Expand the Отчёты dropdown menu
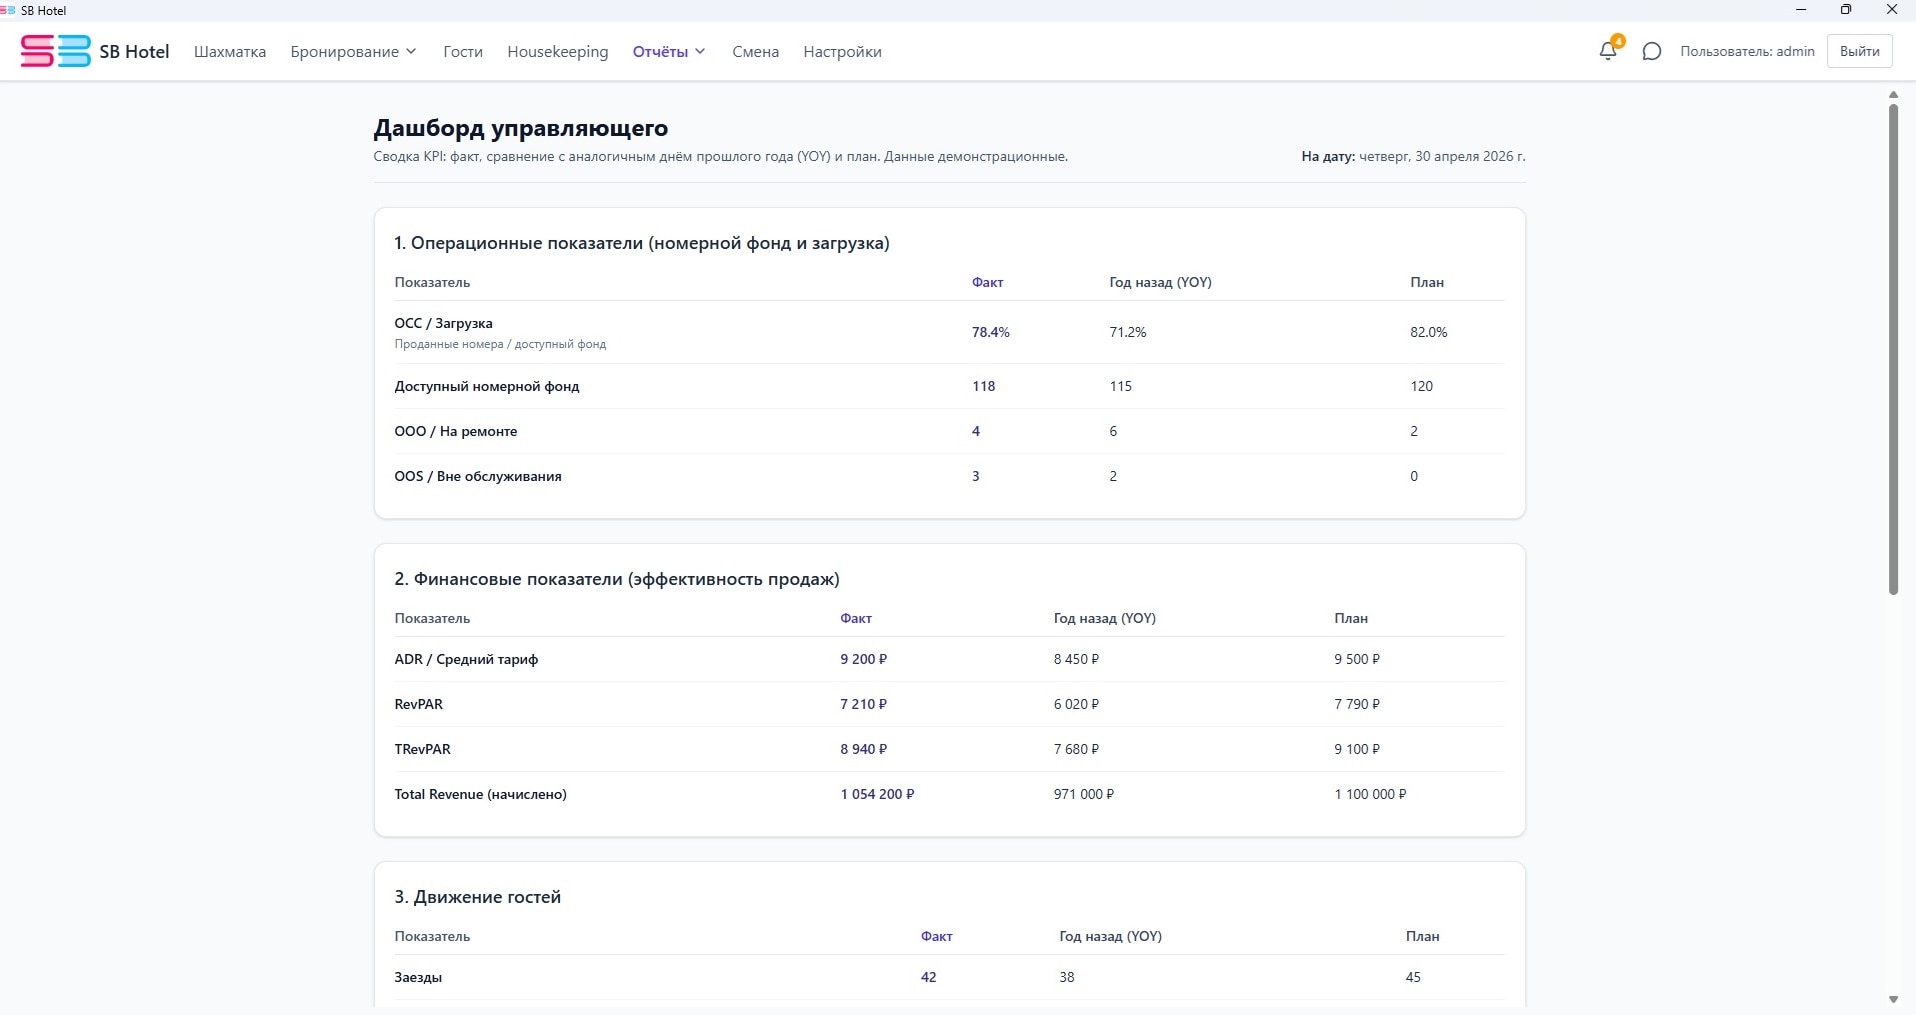 (x=669, y=51)
